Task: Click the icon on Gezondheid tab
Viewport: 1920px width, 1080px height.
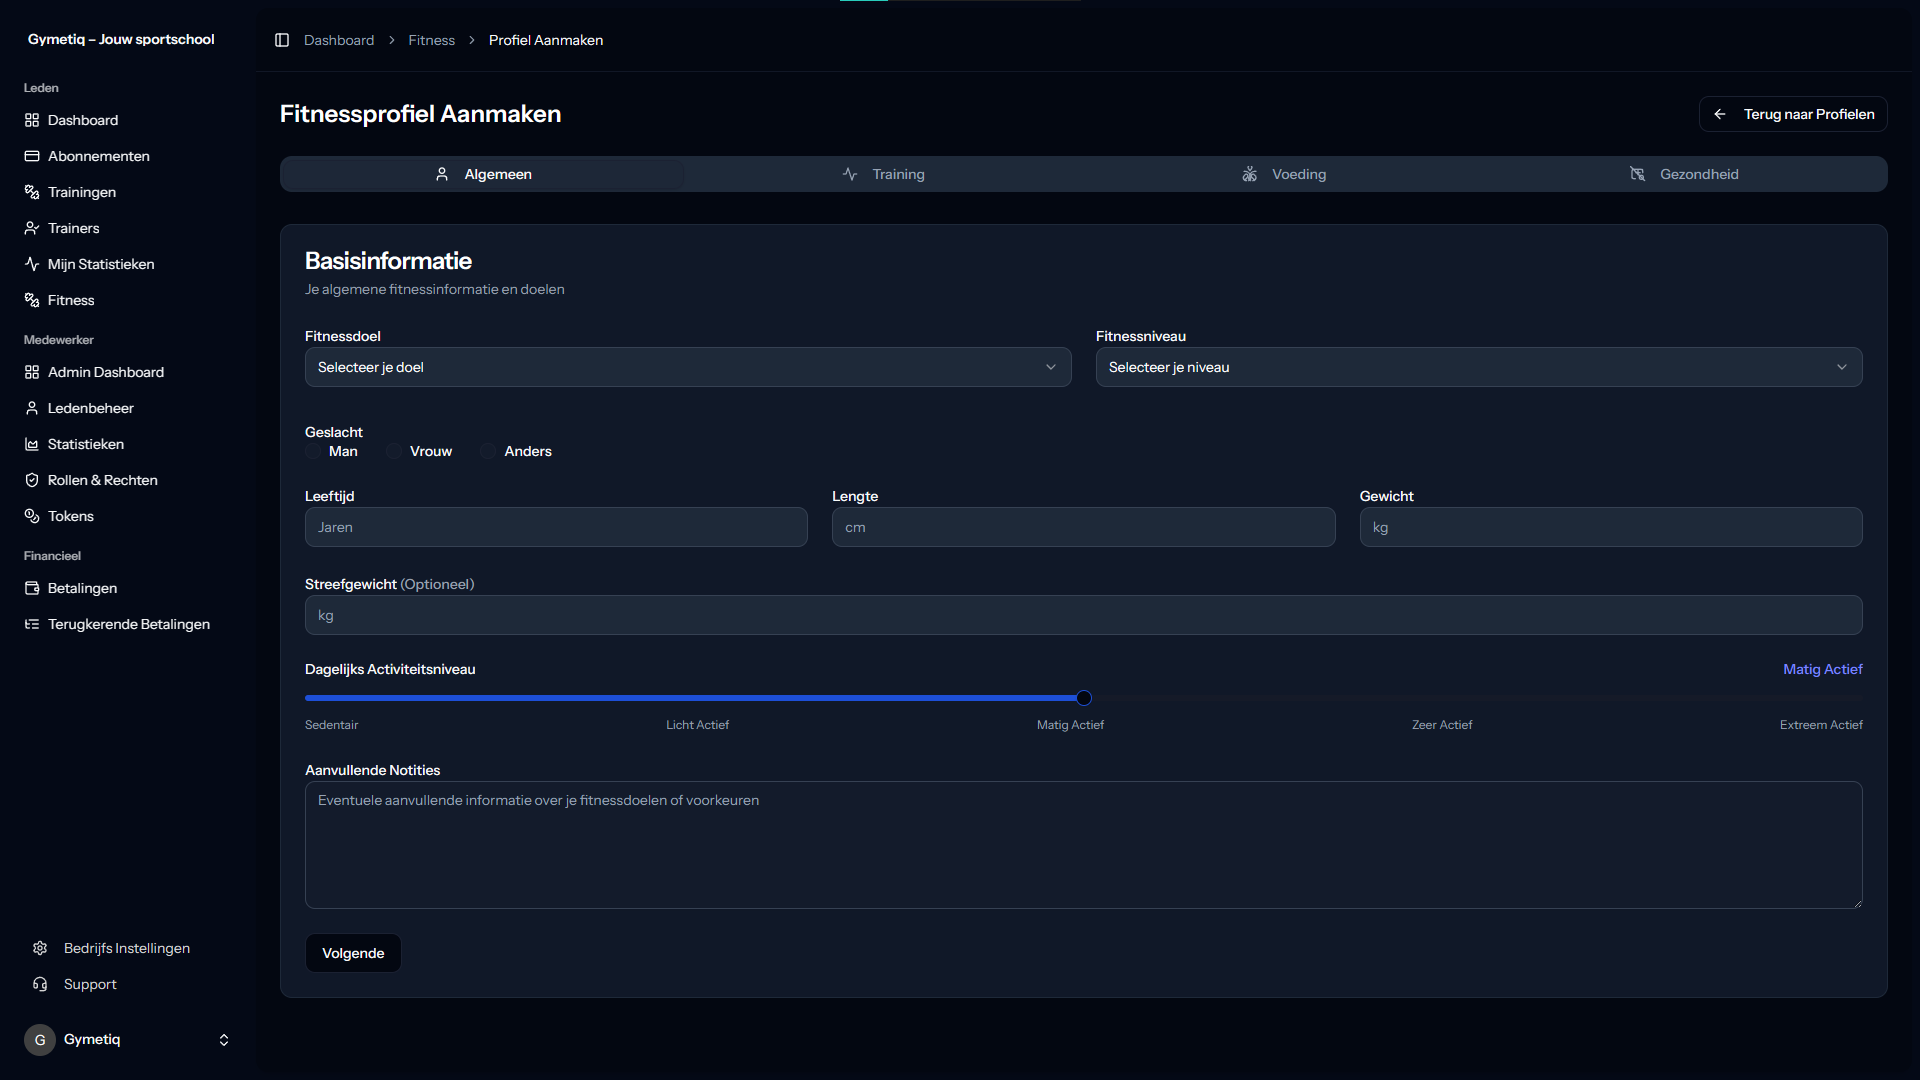Action: tap(1638, 174)
